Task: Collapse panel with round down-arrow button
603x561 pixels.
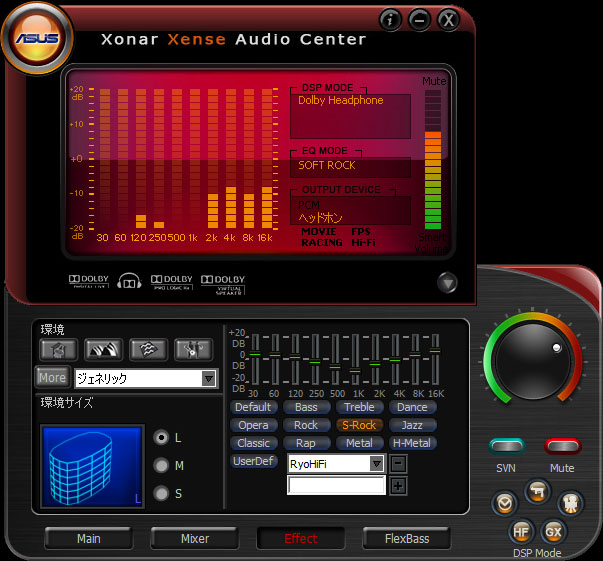Action: pyautogui.click(x=447, y=283)
